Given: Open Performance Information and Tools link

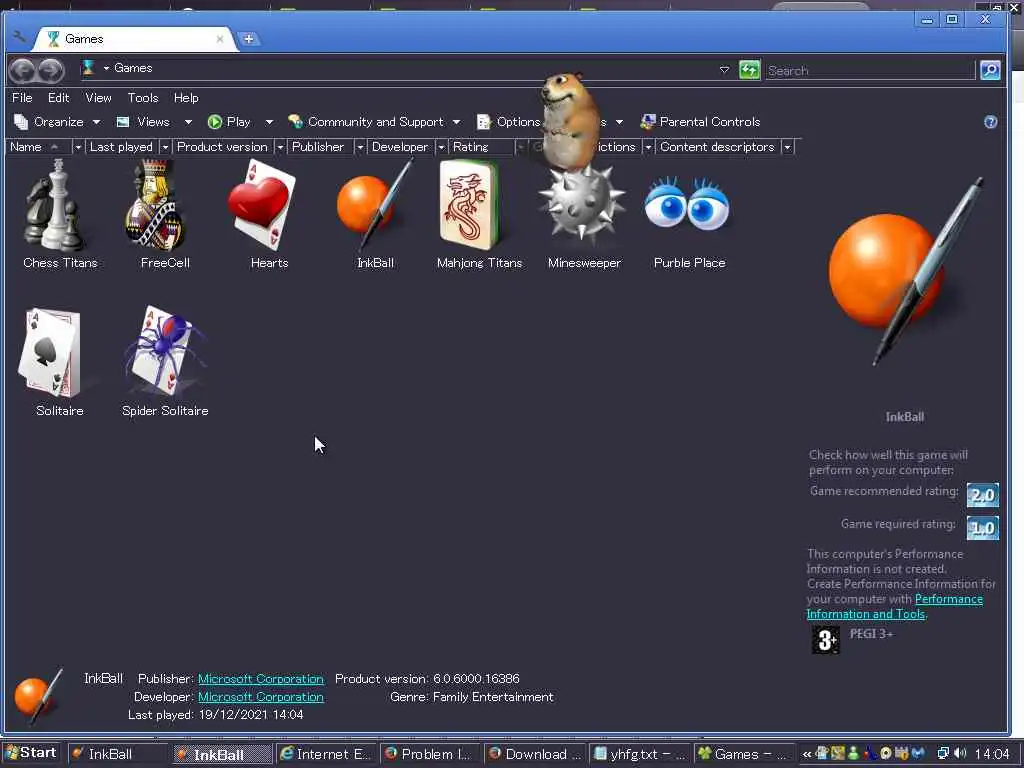Looking at the screenshot, I should click(895, 607).
